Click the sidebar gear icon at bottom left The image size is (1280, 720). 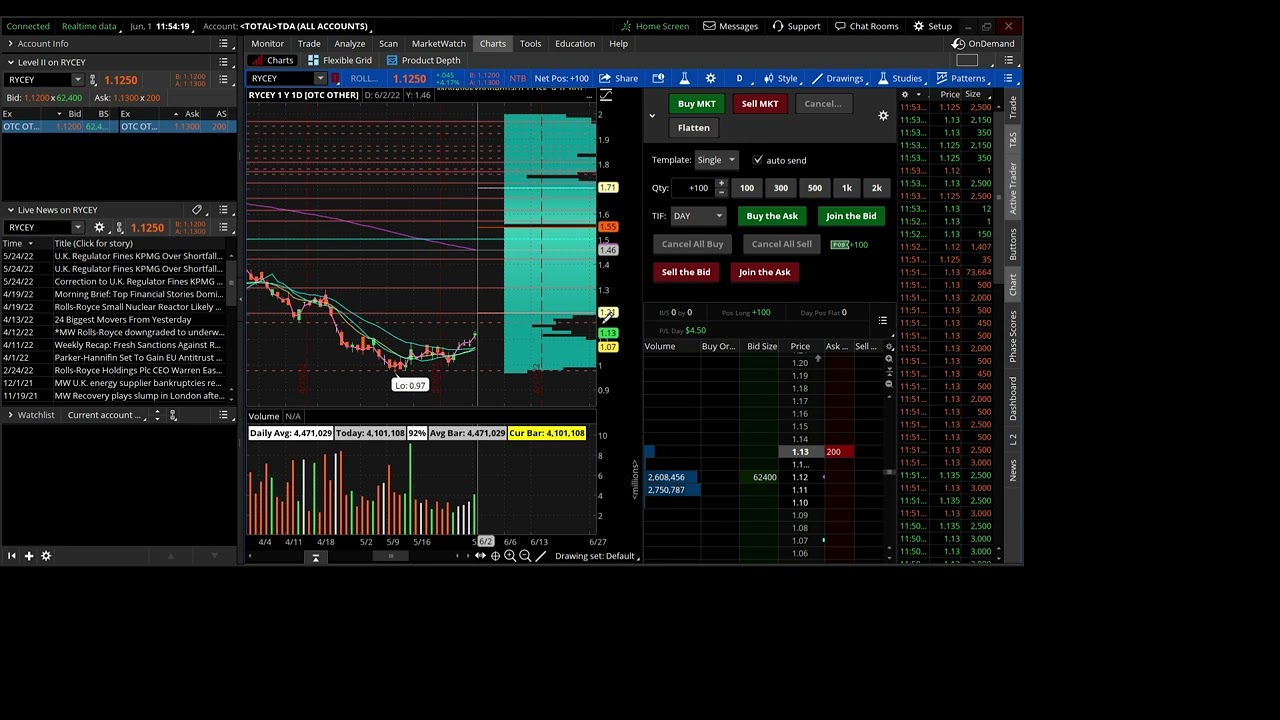point(46,556)
